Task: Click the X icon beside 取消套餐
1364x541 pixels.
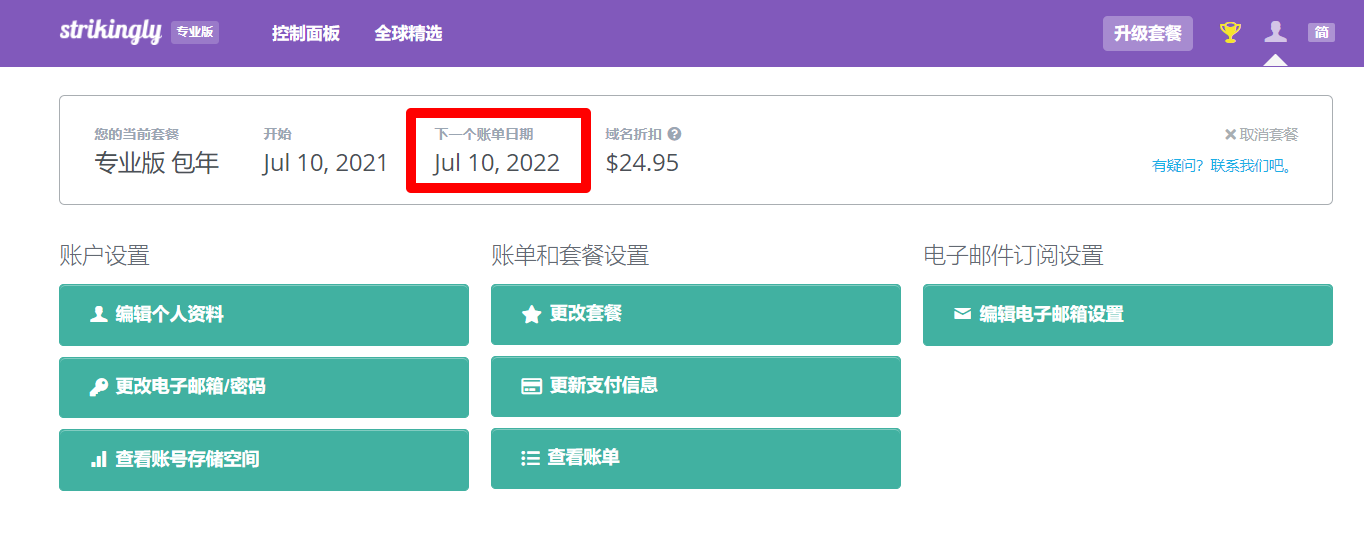Action: [1230, 135]
